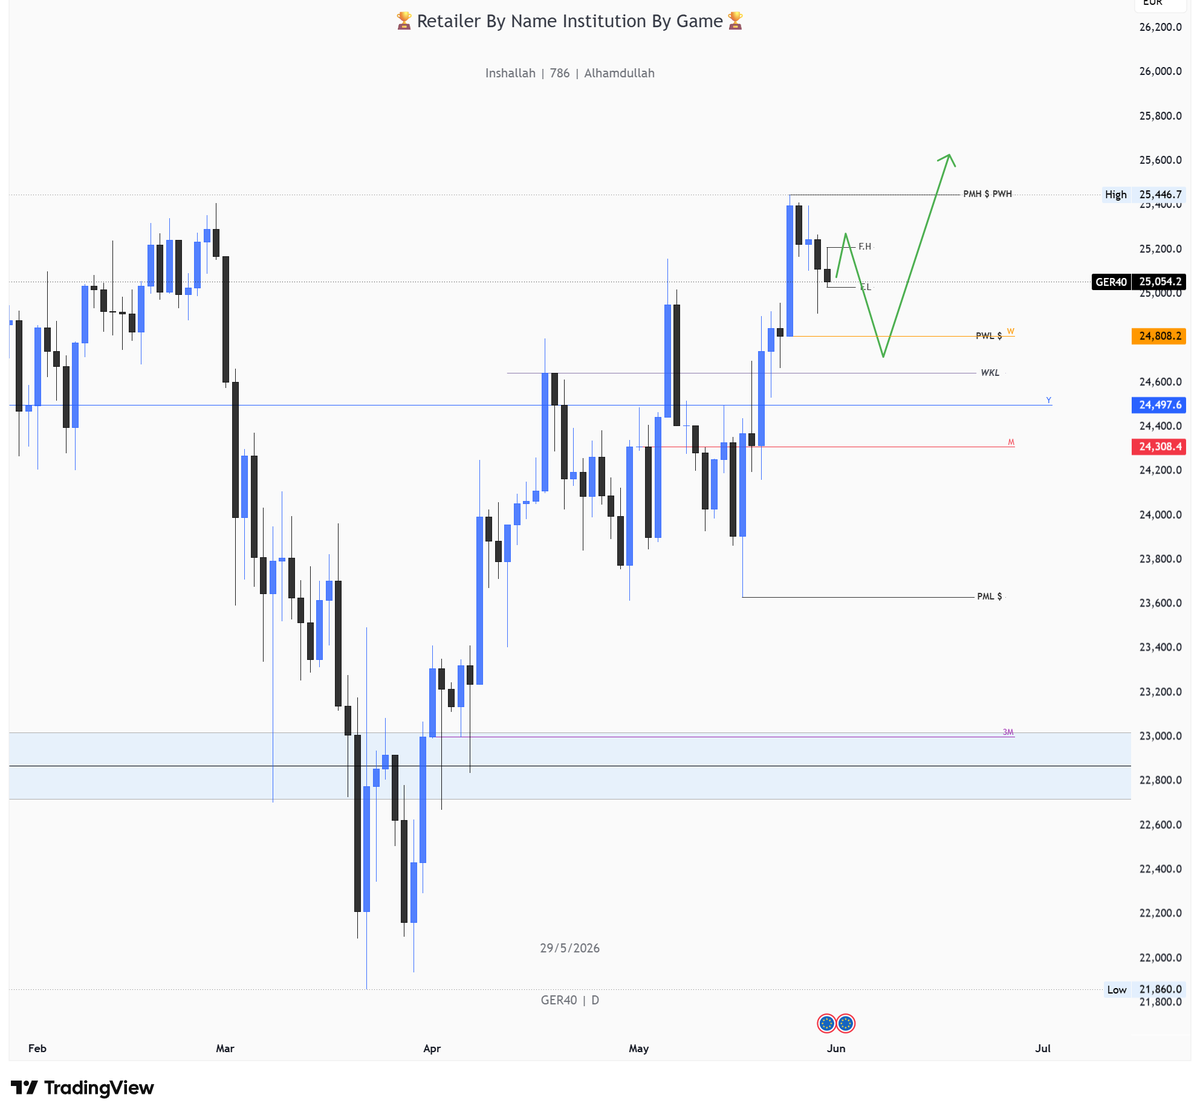Image resolution: width=1200 pixels, height=1115 pixels.
Task: Click the 'Jul' label on the time axis
Action: pos(1043,1048)
